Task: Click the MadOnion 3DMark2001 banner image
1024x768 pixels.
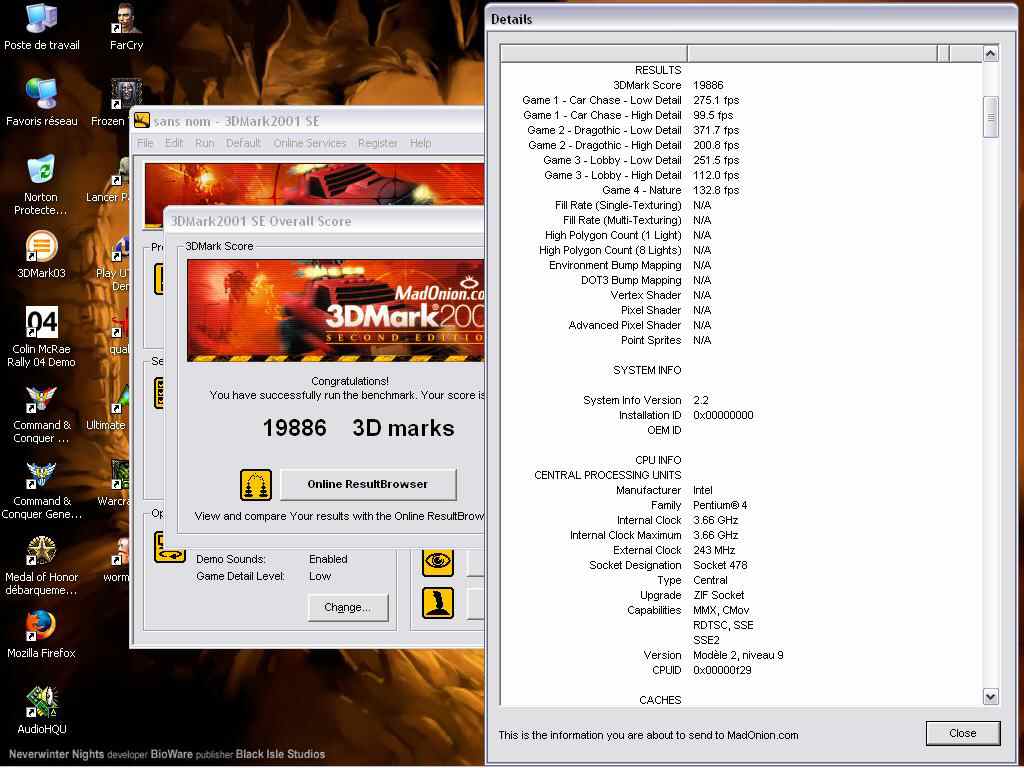Action: [x=336, y=310]
